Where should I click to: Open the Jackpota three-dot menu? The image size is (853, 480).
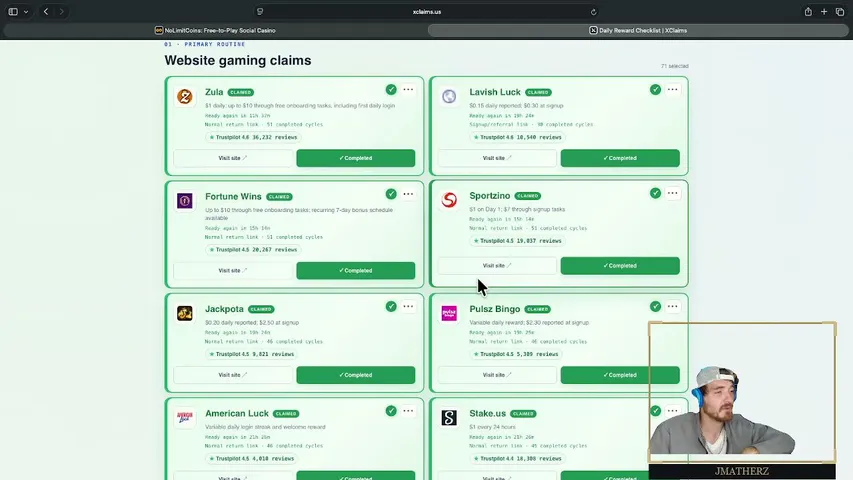click(x=409, y=307)
